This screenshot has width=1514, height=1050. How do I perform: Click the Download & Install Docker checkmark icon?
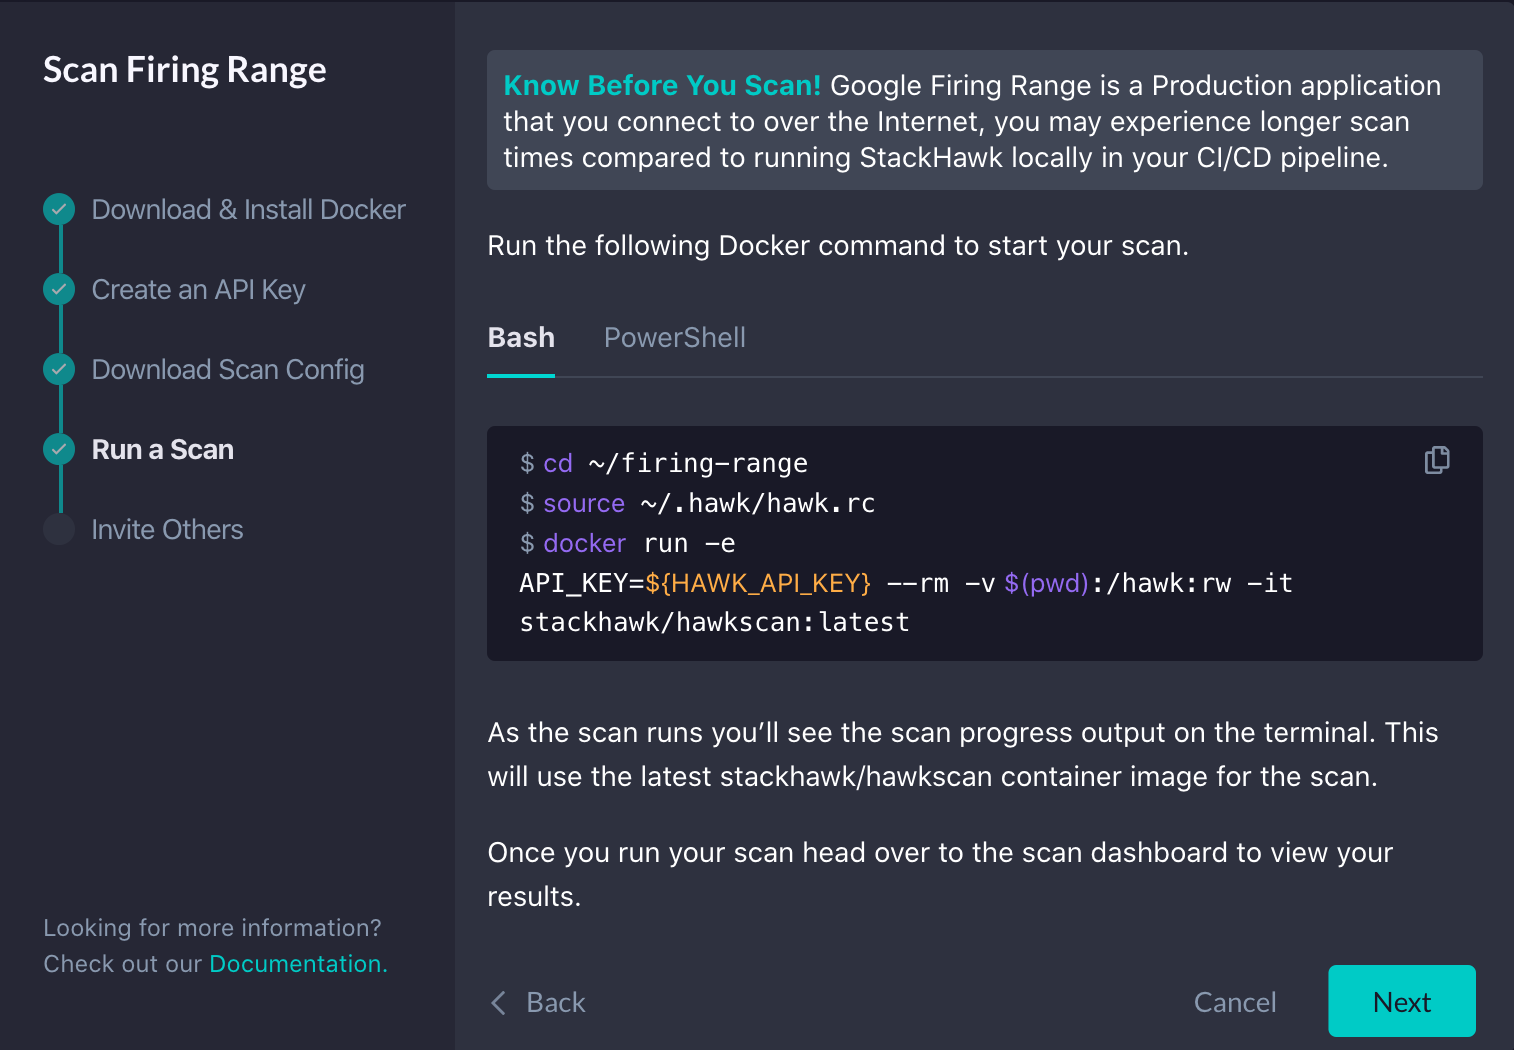pos(59,209)
